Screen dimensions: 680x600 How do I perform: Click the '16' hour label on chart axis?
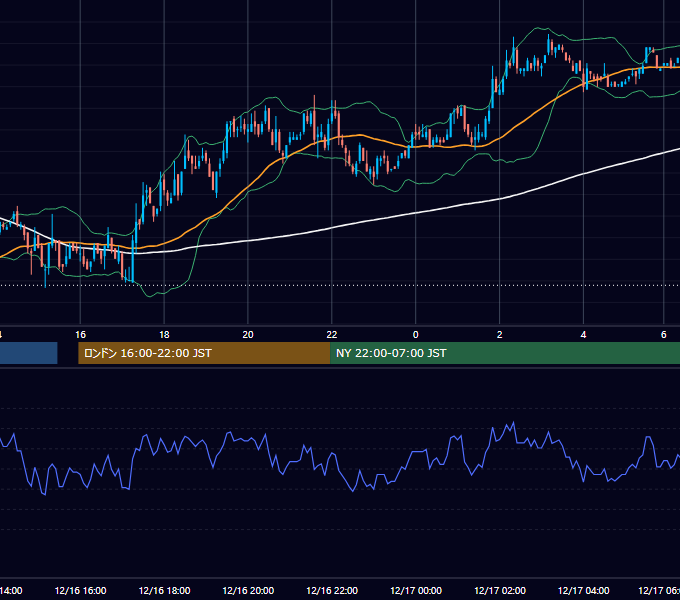tap(80, 335)
